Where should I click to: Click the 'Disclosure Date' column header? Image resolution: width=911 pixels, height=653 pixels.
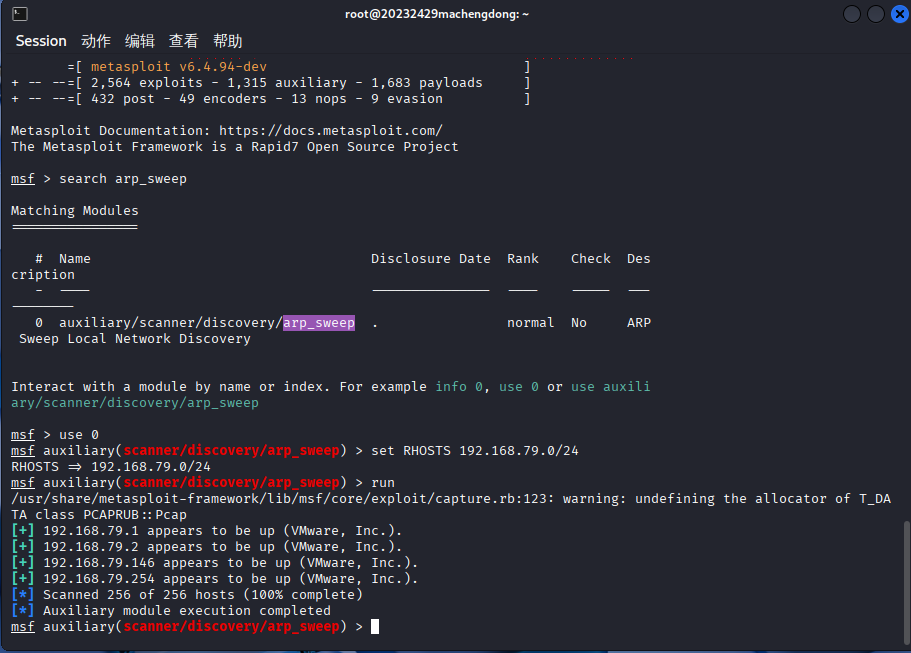[x=431, y=259]
